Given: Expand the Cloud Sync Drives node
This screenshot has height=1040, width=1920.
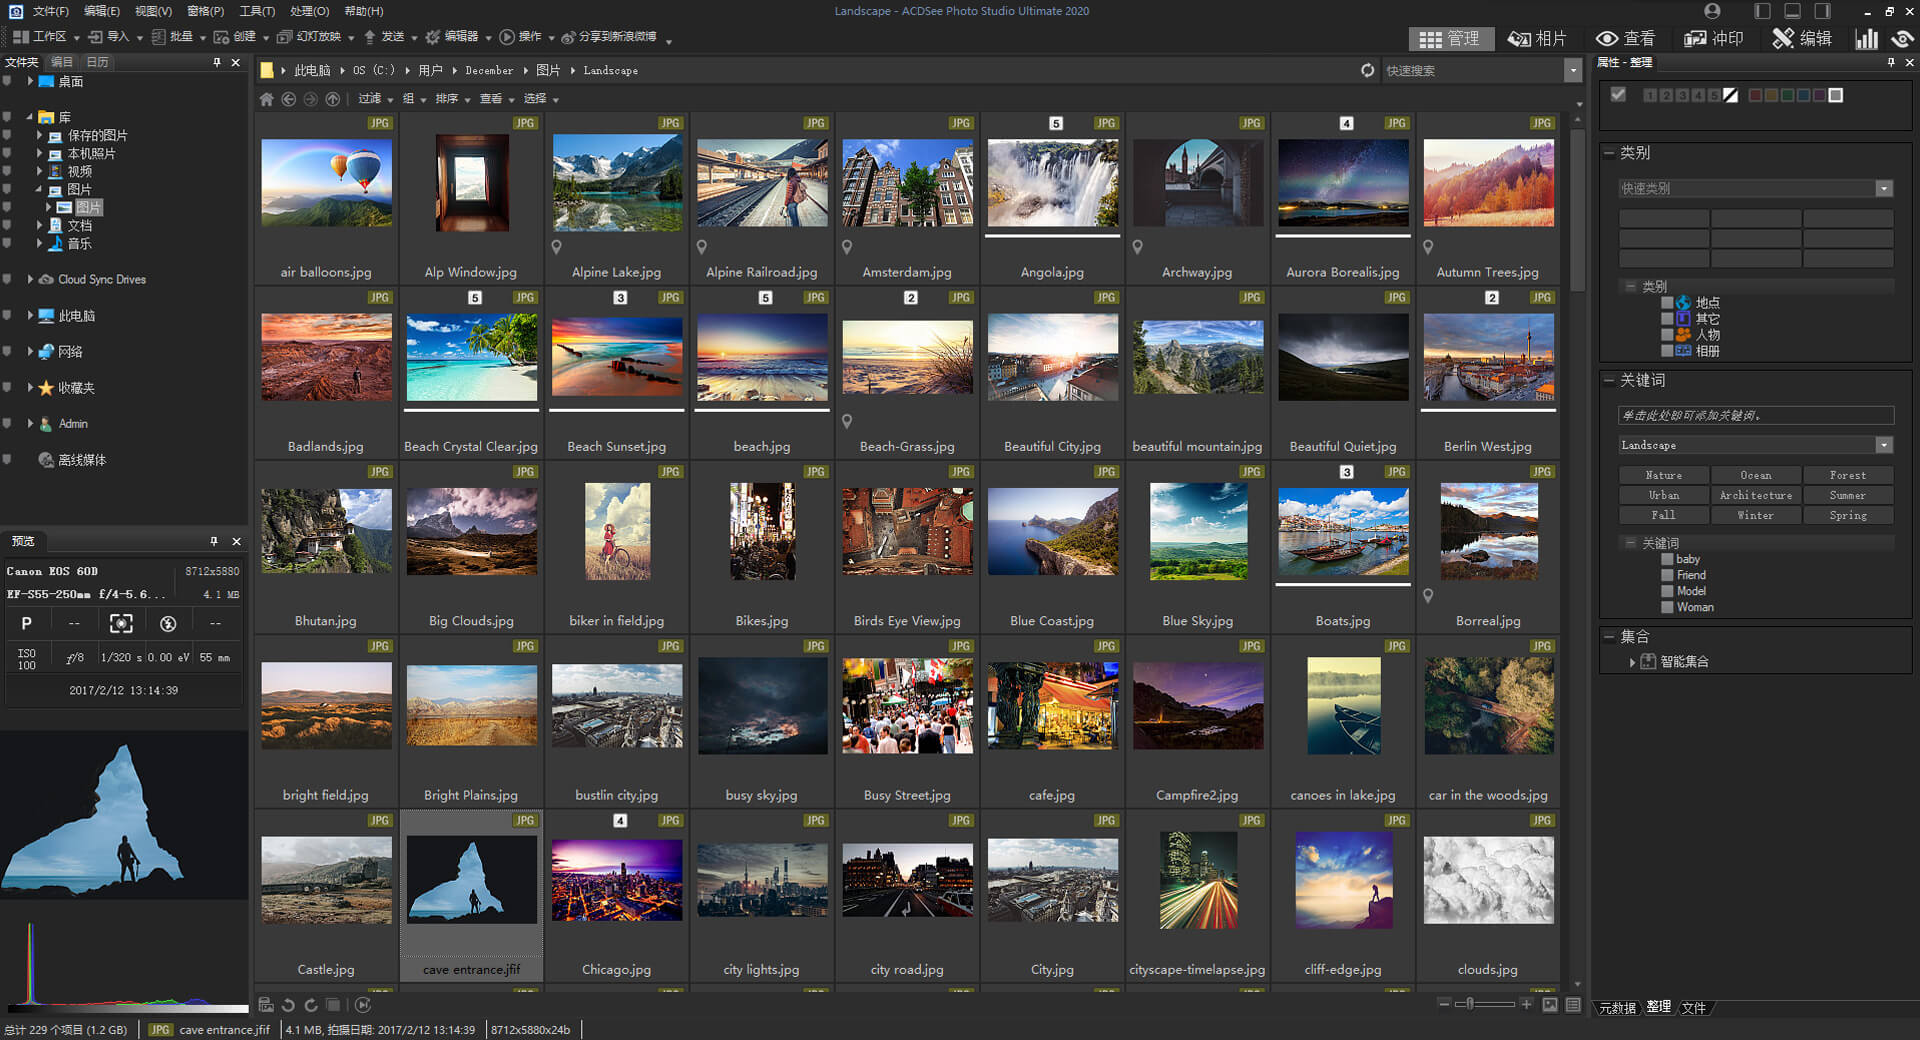Looking at the screenshot, I should 30,280.
